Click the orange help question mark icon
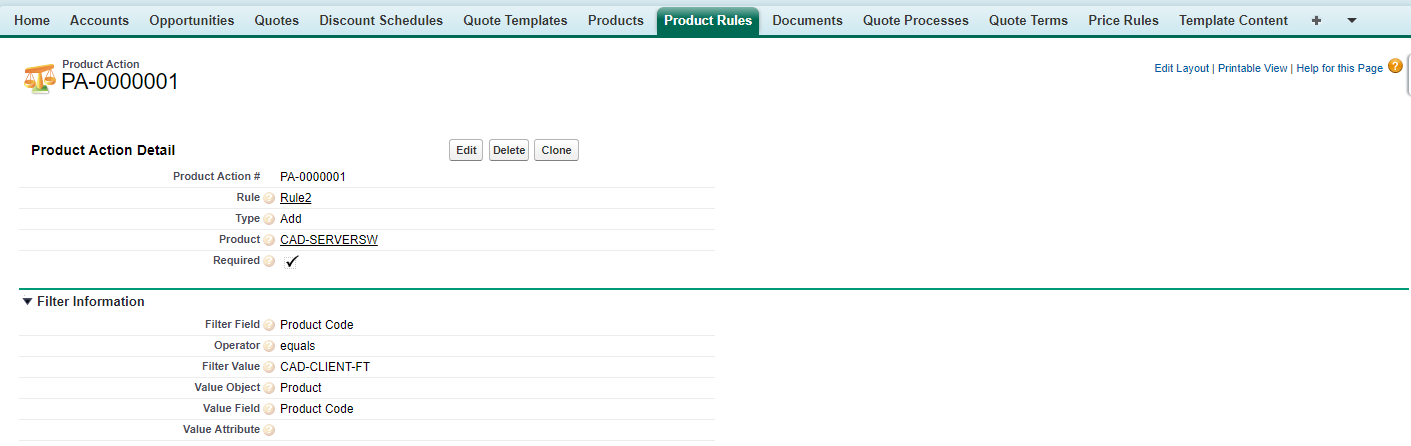Viewport: 1411px width, 446px height. [x=1395, y=66]
